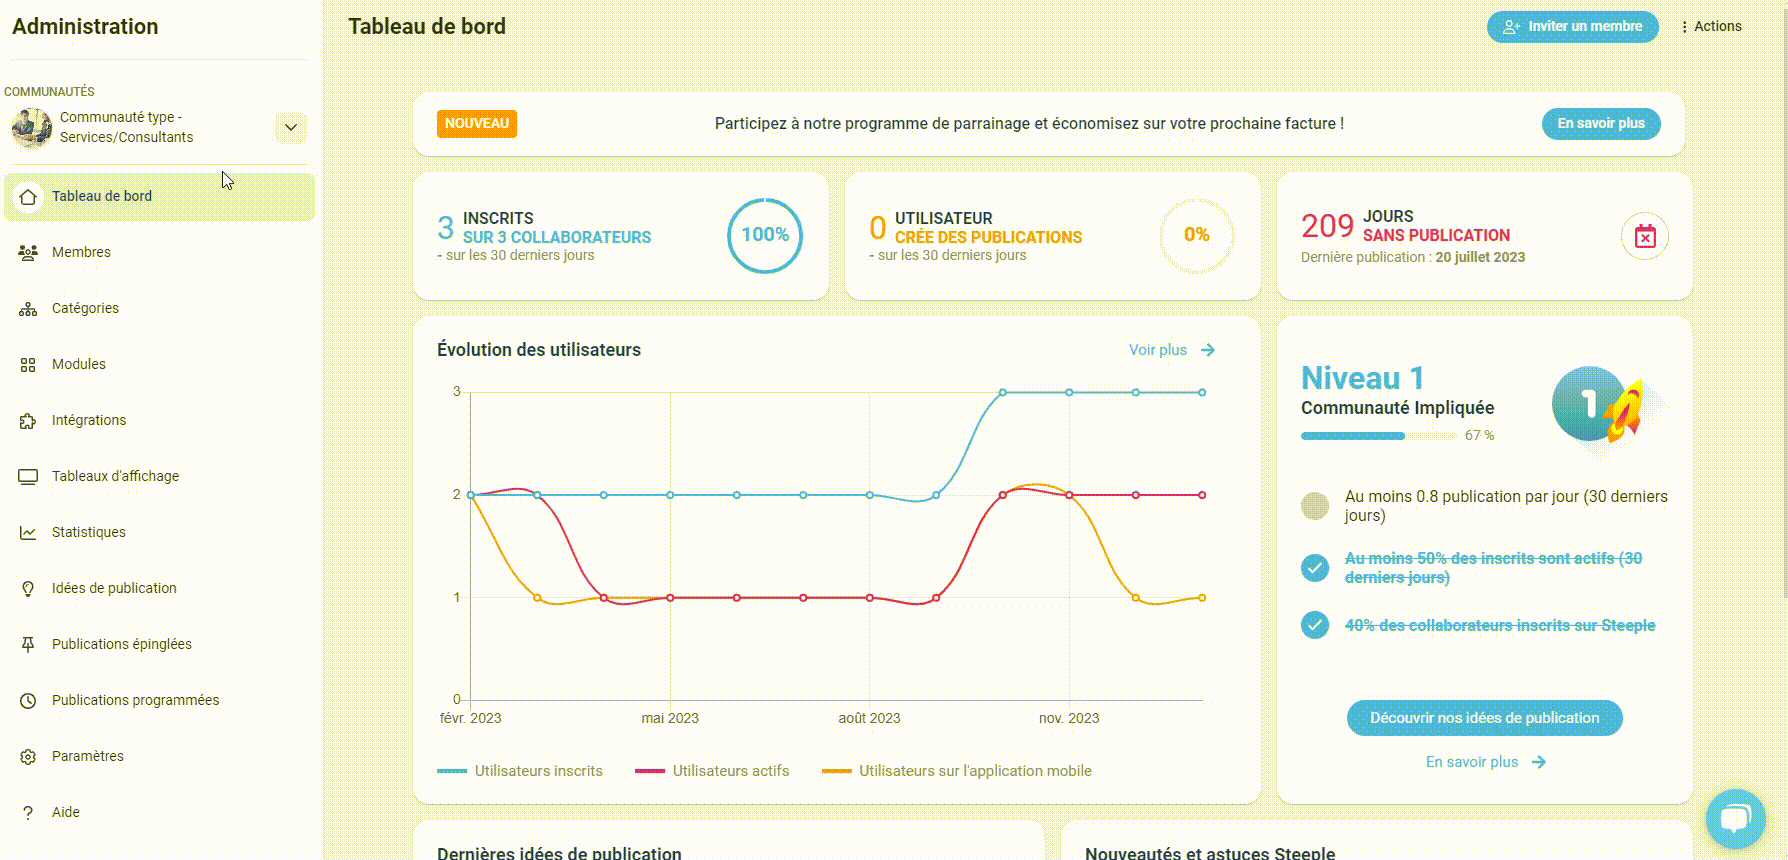Expand the Communauté type selector chevron
The image size is (1788, 860).
(291, 127)
